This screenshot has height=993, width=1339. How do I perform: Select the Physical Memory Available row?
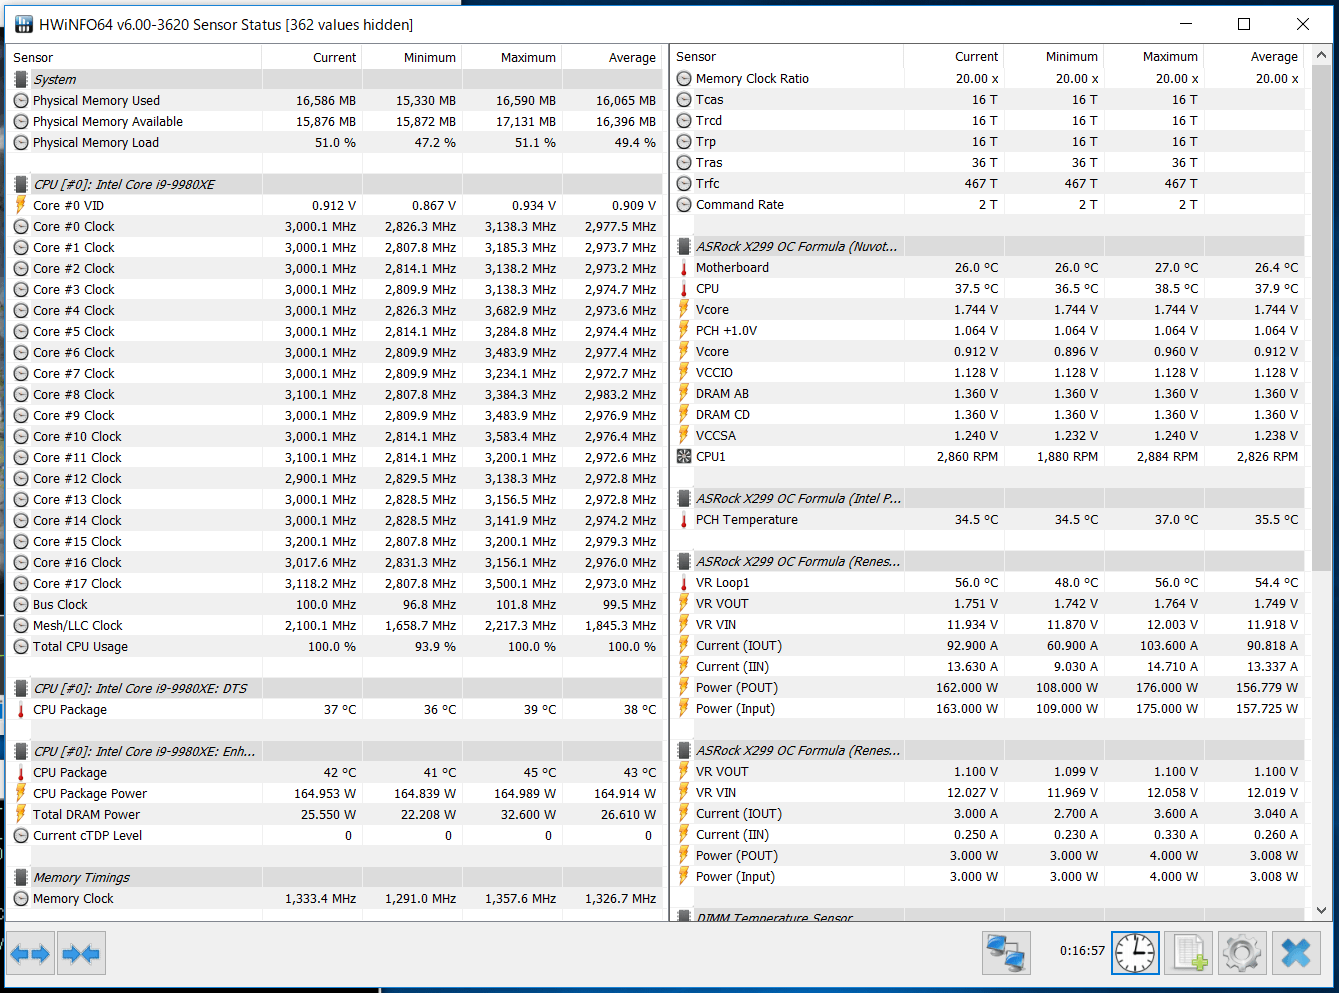click(335, 121)
